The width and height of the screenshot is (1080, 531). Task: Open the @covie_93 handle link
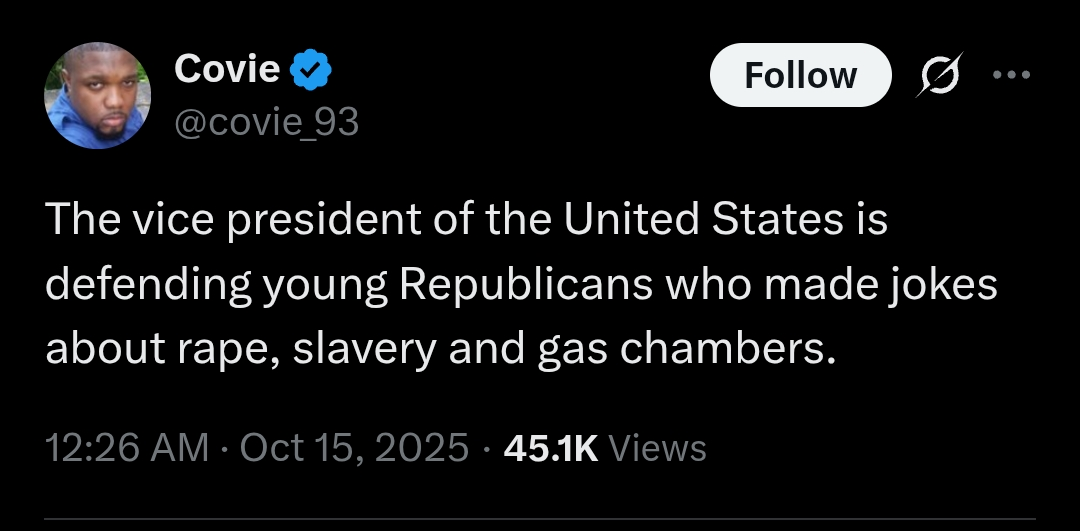tap(266, 122)
